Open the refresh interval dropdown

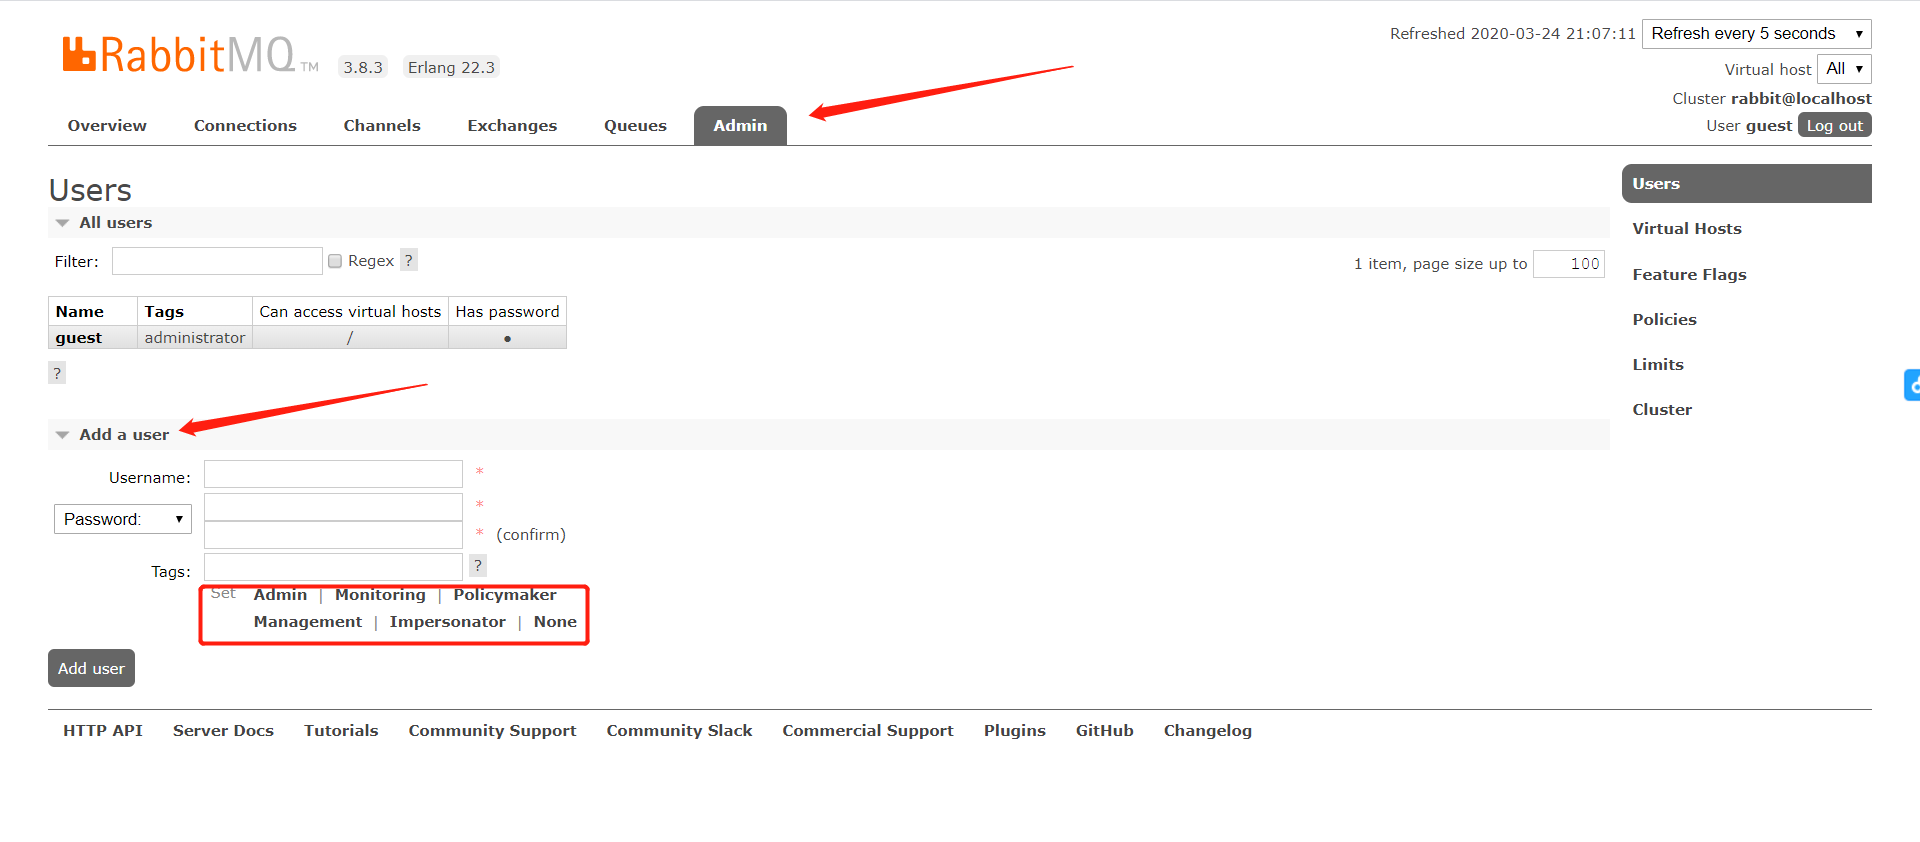pos(1756,34)
